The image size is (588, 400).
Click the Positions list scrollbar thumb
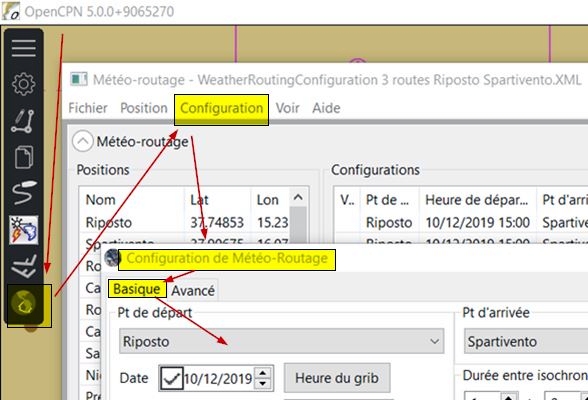click(298, 225)
